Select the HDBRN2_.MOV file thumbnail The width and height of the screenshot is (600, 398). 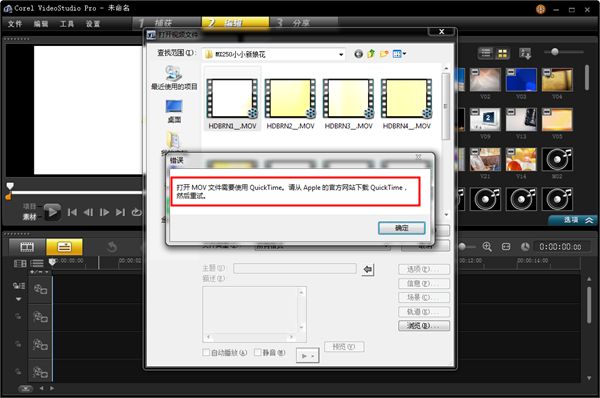click(290, 99)
